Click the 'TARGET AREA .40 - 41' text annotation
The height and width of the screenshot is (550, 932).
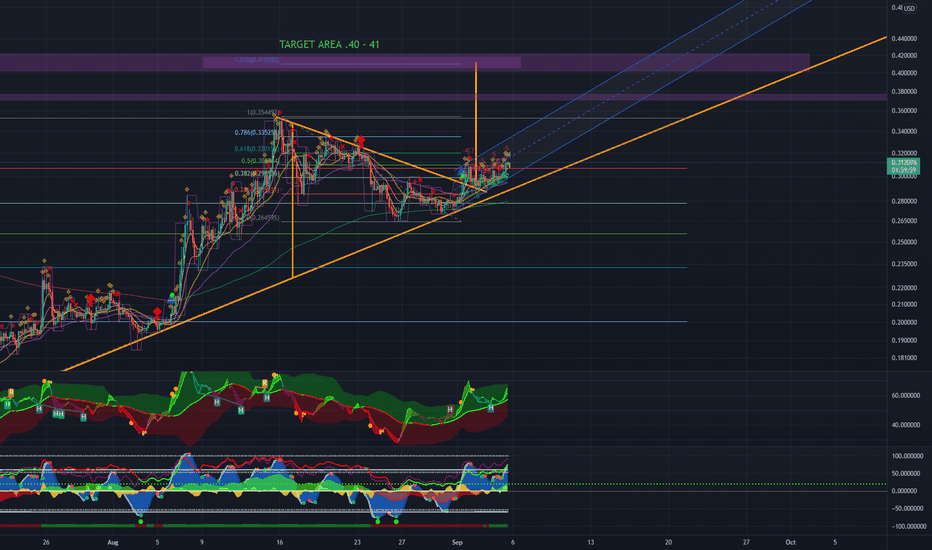(329, 45)
